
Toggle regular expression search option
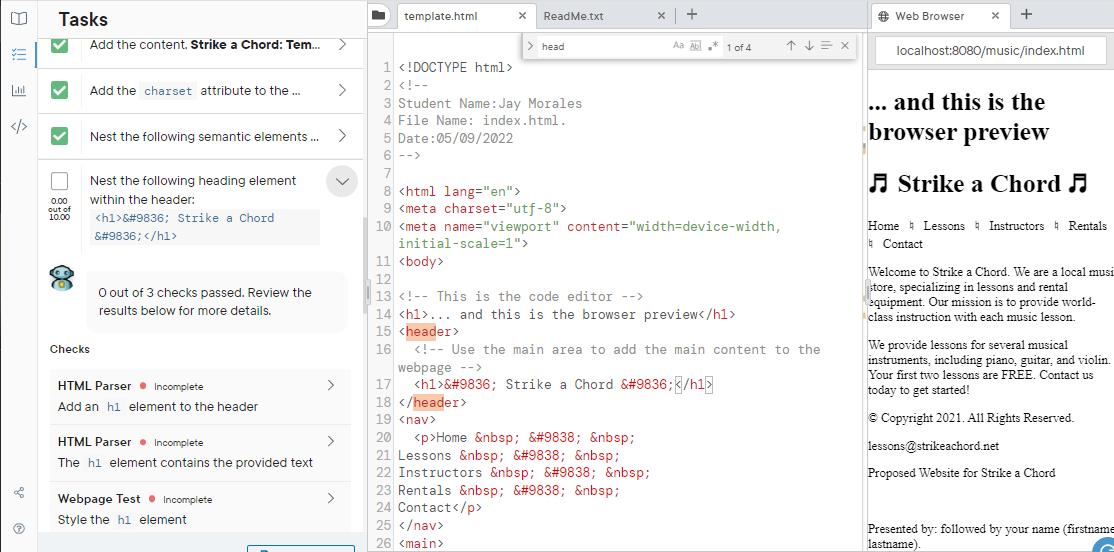(x=713, y=46)
